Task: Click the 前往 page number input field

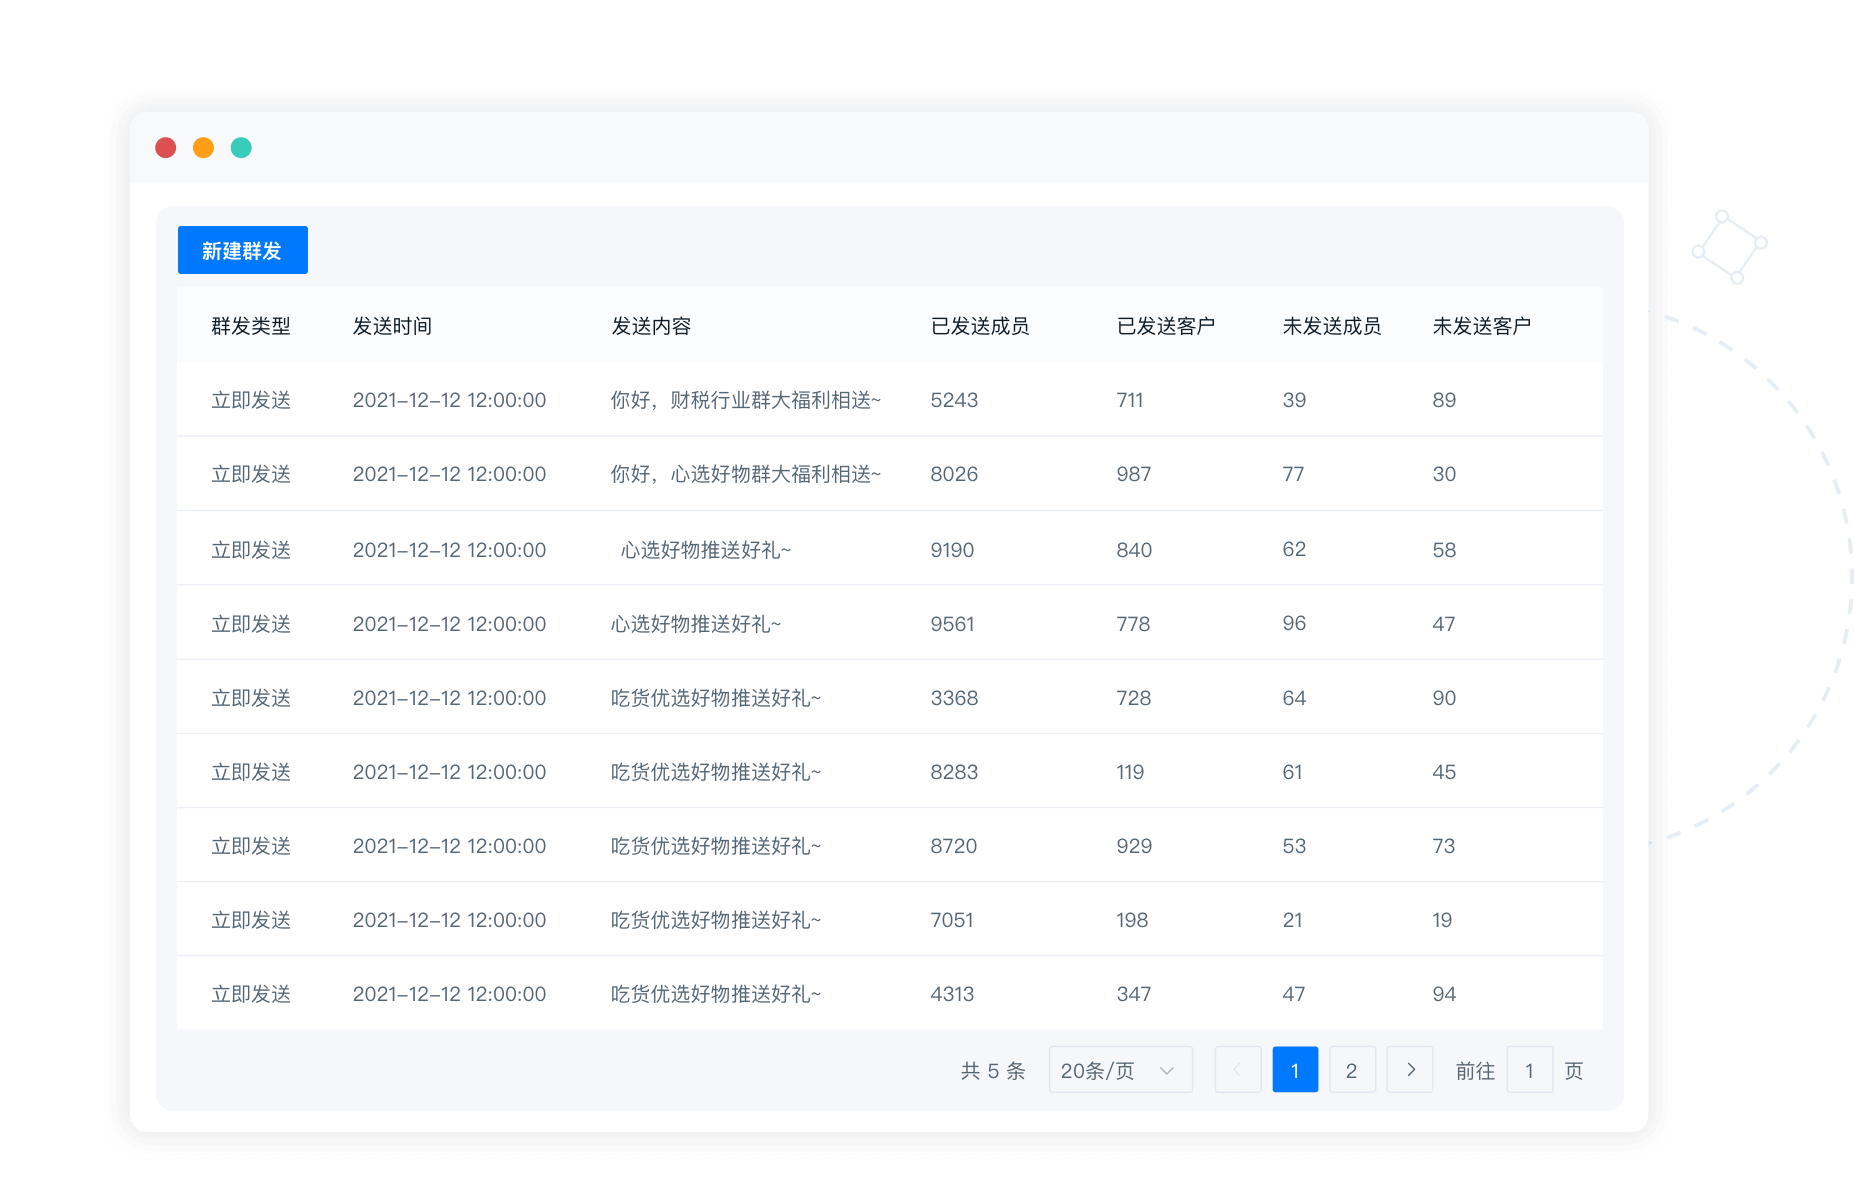Action: click(x=1529, y=1070)
